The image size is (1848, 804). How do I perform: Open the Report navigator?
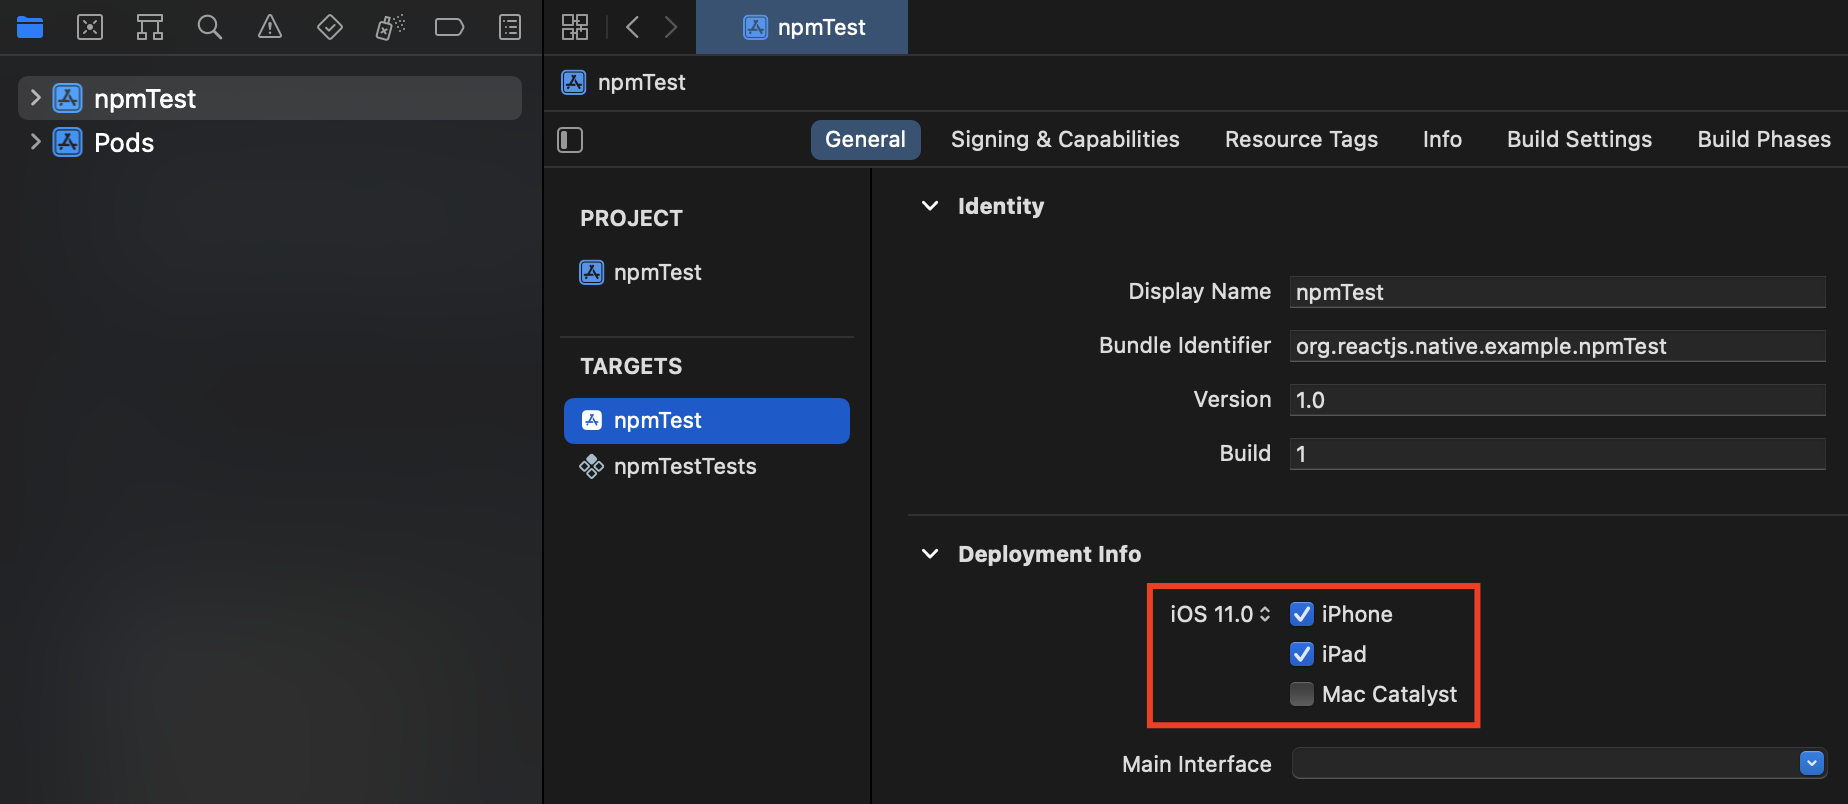coord(510,27)
